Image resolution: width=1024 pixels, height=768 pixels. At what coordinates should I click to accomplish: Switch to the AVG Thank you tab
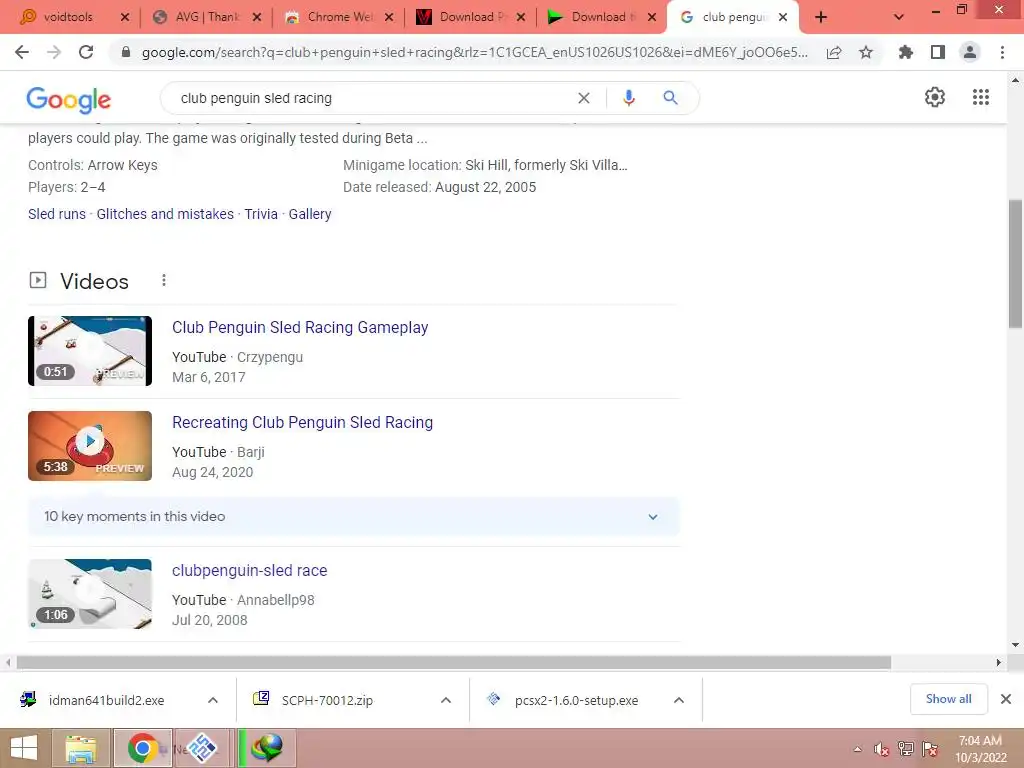click(206, 17)
